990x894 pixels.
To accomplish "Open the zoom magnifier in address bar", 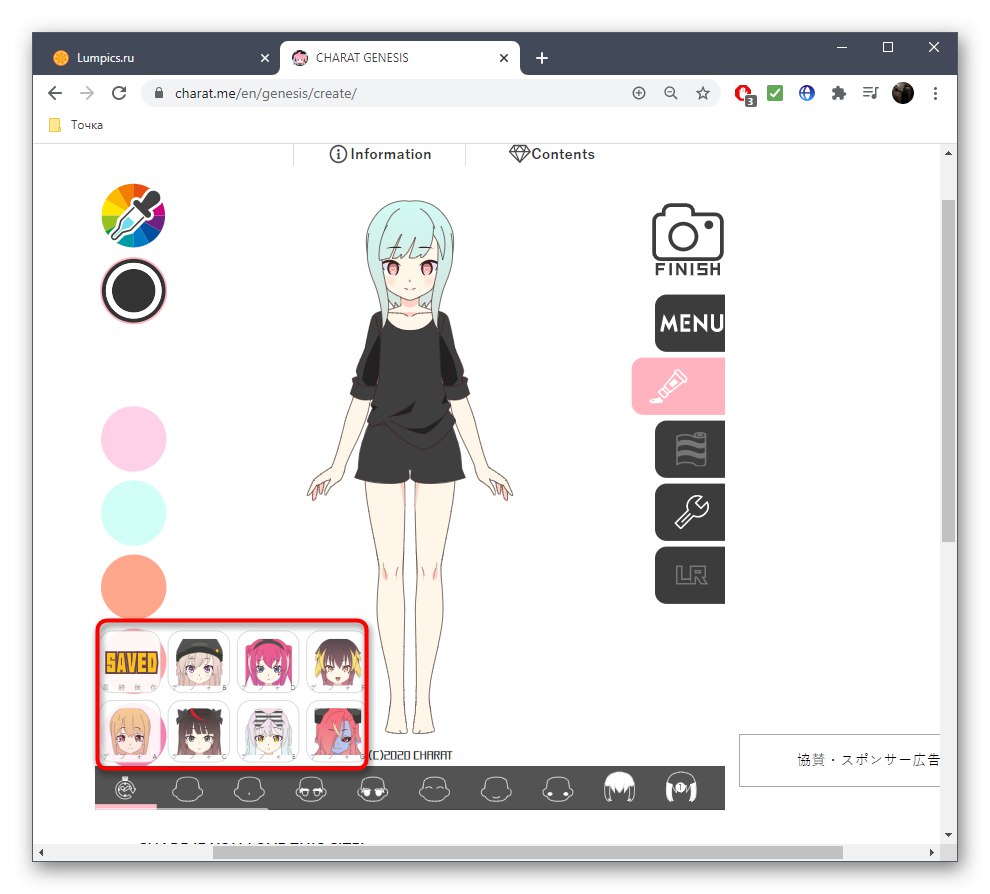I will point(671,93).
